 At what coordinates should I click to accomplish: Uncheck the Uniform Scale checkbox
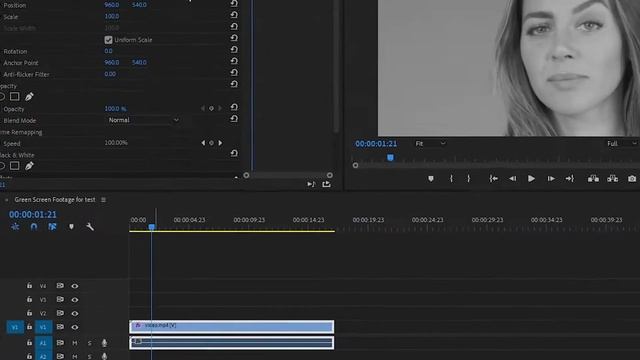pyautogui.click(x=108, y=40)
